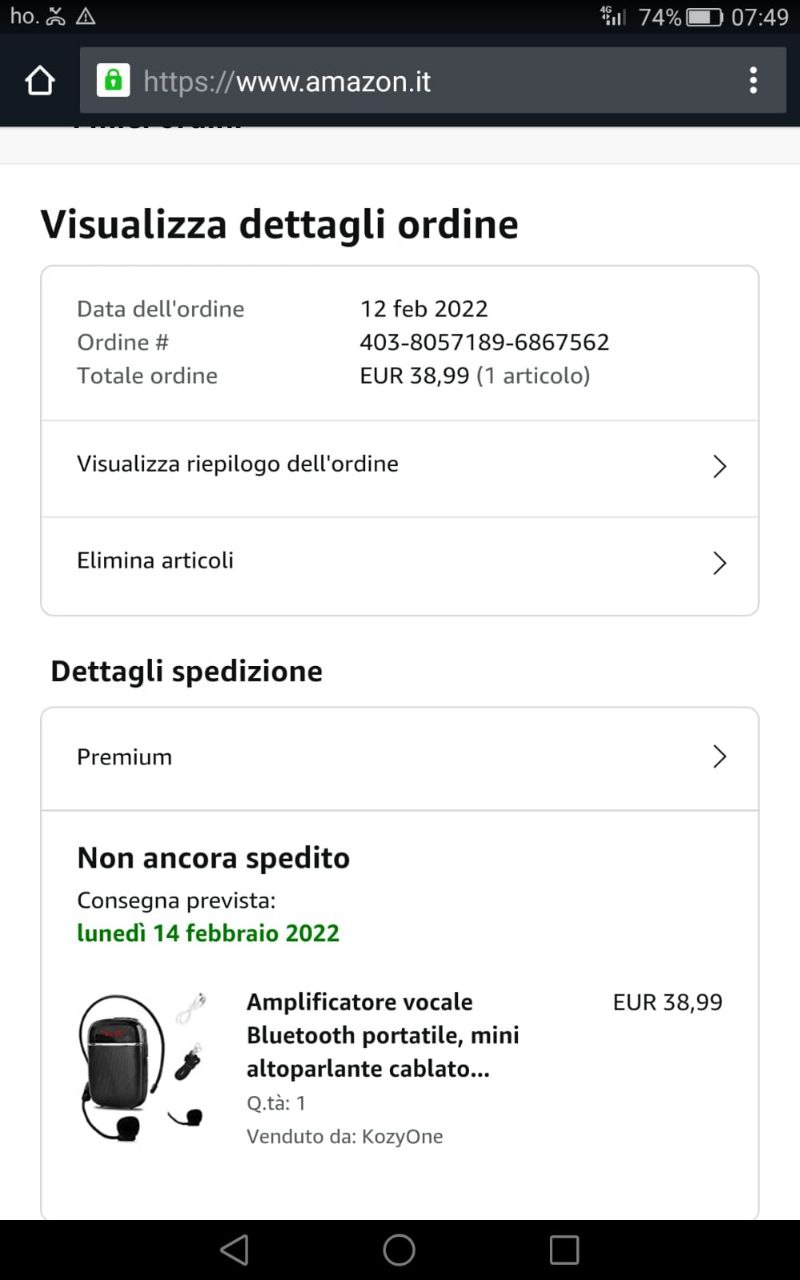The image size is (800, 1280).
Task: Open recent apps with square button
Action: [x=564, y=1249]
